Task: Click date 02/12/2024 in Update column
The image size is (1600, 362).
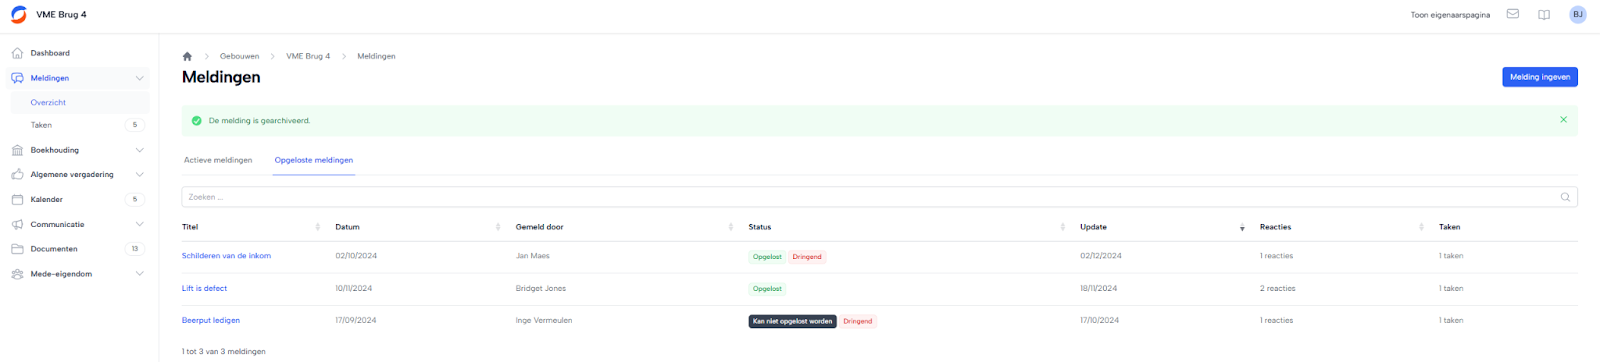Action: click(x=1100, y=256)
